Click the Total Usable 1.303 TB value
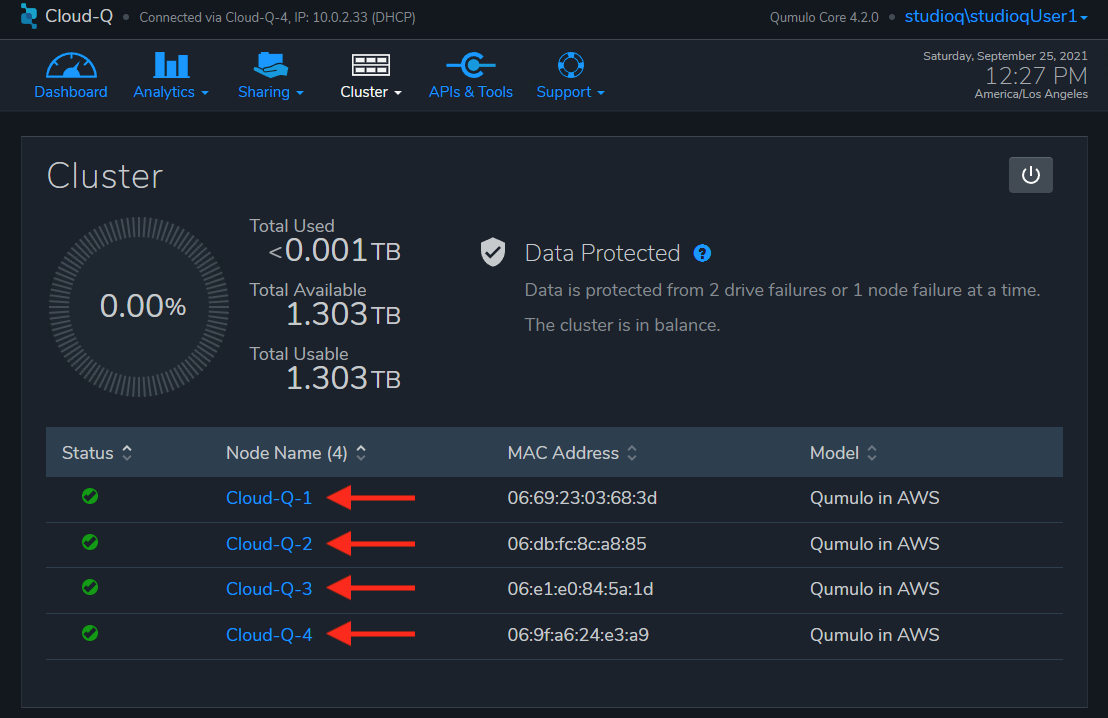This screenshot has height=718, width=1108. click(343, 378)
